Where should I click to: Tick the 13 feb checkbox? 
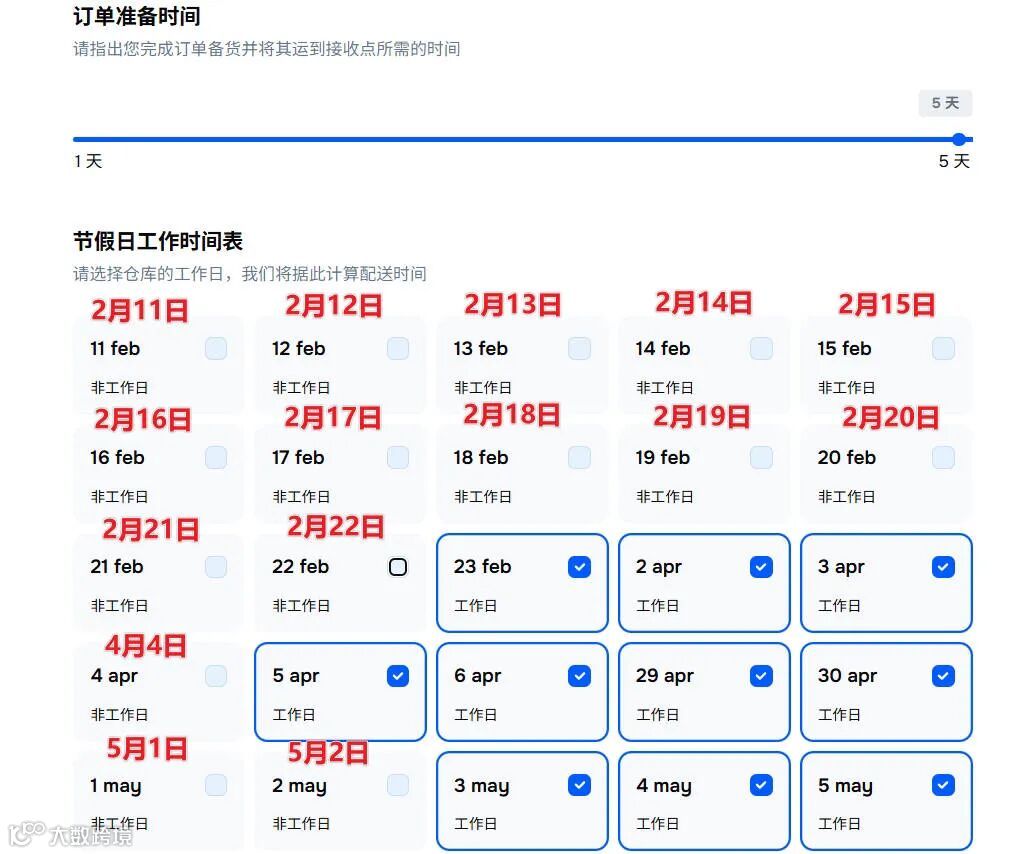(579, 348)
